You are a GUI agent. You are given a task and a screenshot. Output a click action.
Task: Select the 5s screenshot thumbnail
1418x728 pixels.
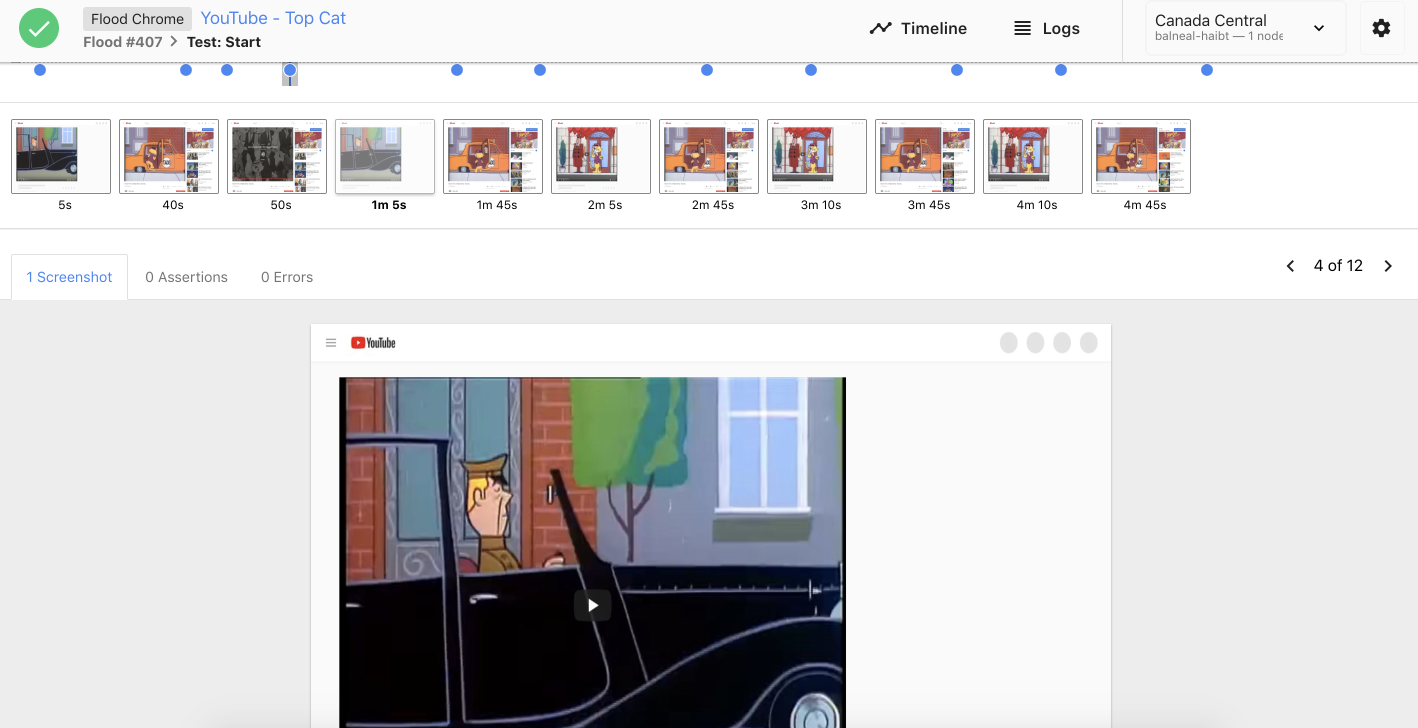(x=61, y=156)
